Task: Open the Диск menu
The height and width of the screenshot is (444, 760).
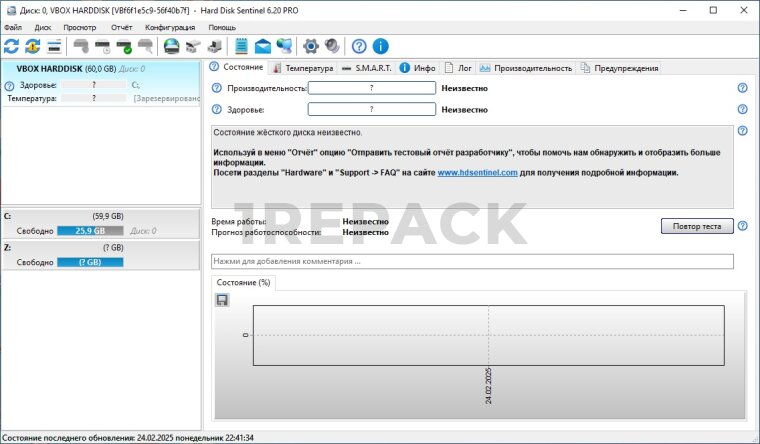Action: (42, 27)
